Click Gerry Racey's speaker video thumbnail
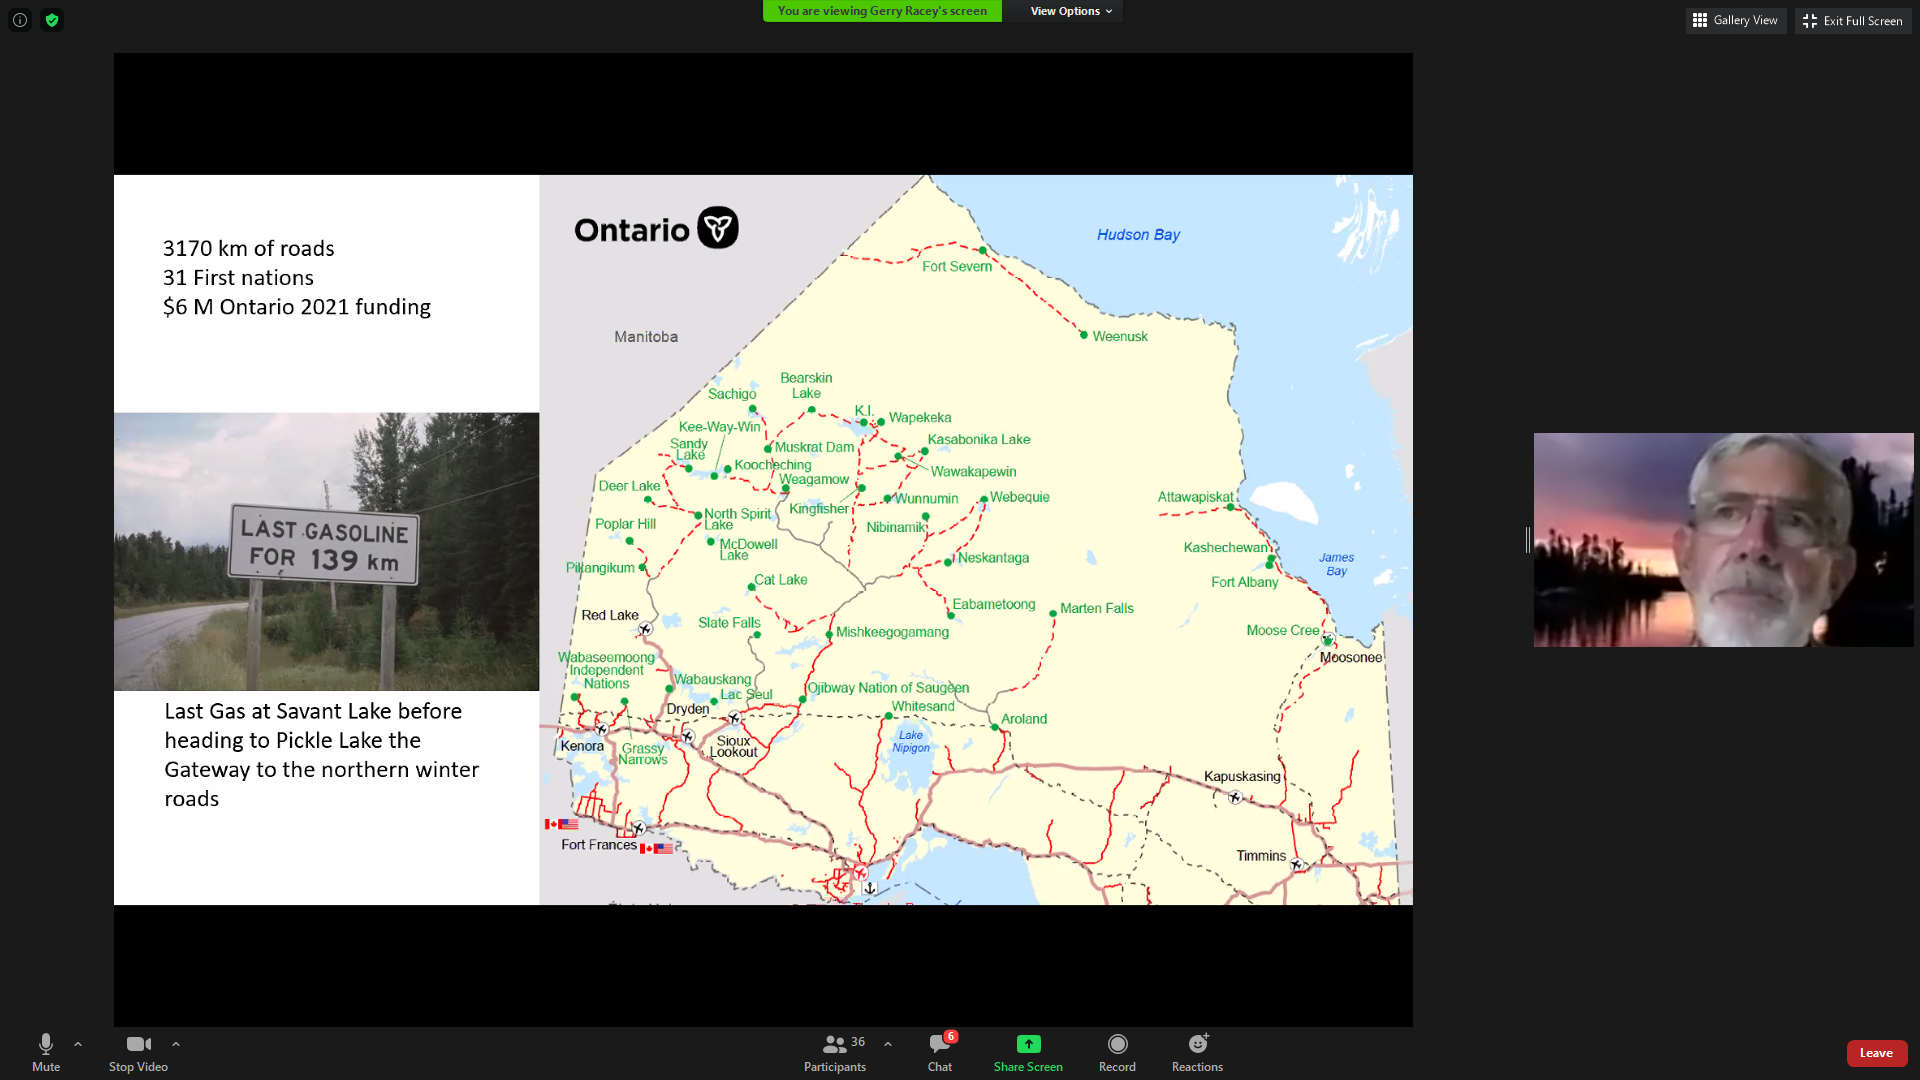 coord(1723,540)
